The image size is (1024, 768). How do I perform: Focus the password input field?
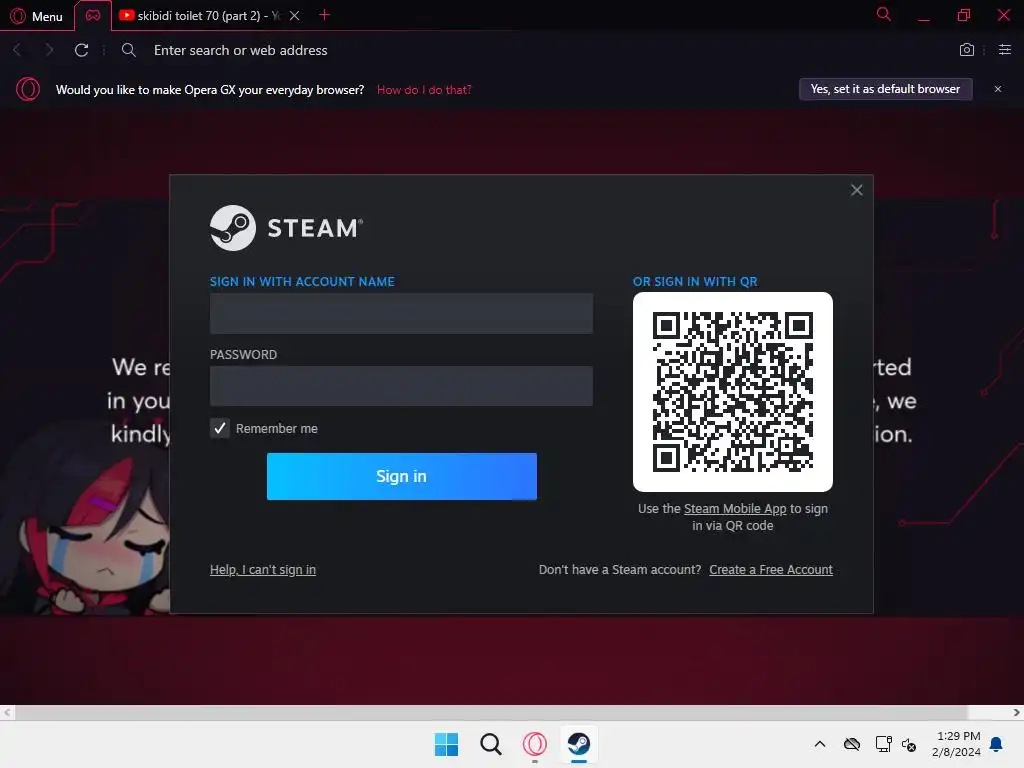click(401, 386)
